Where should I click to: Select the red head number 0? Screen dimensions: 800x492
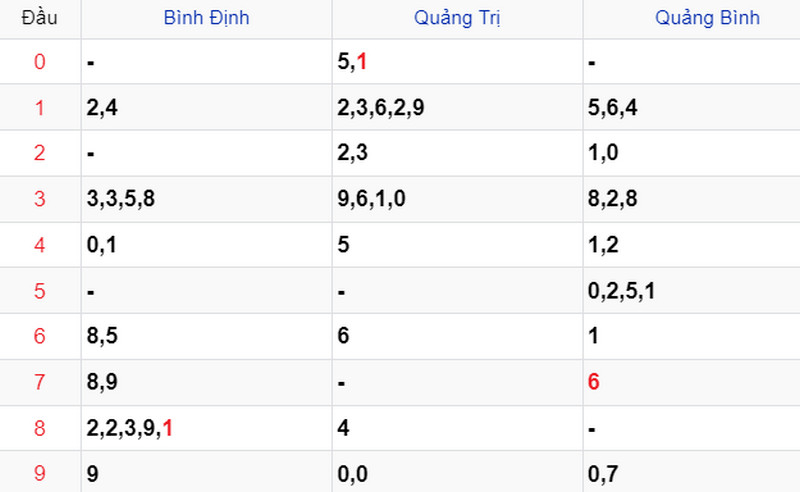coord(40,62)
